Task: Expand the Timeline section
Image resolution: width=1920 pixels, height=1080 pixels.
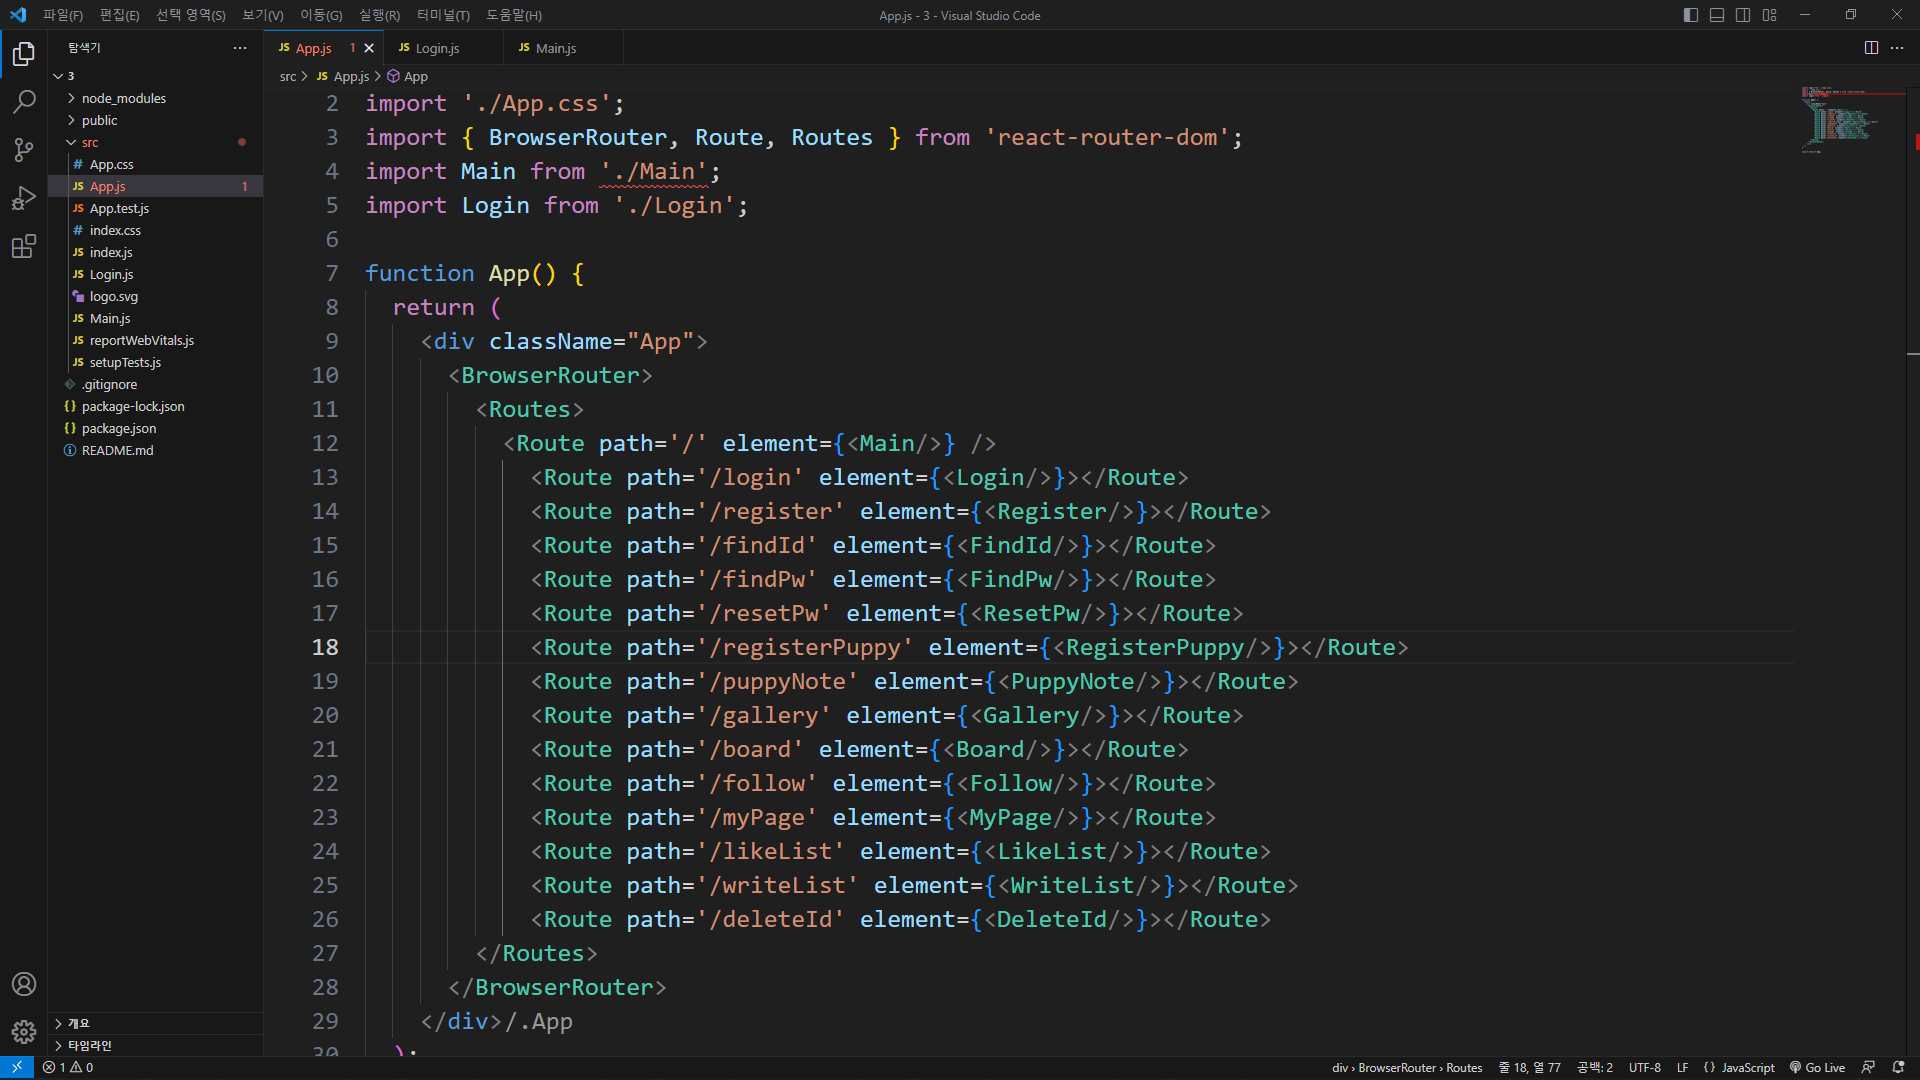Action: (89, 1045)
